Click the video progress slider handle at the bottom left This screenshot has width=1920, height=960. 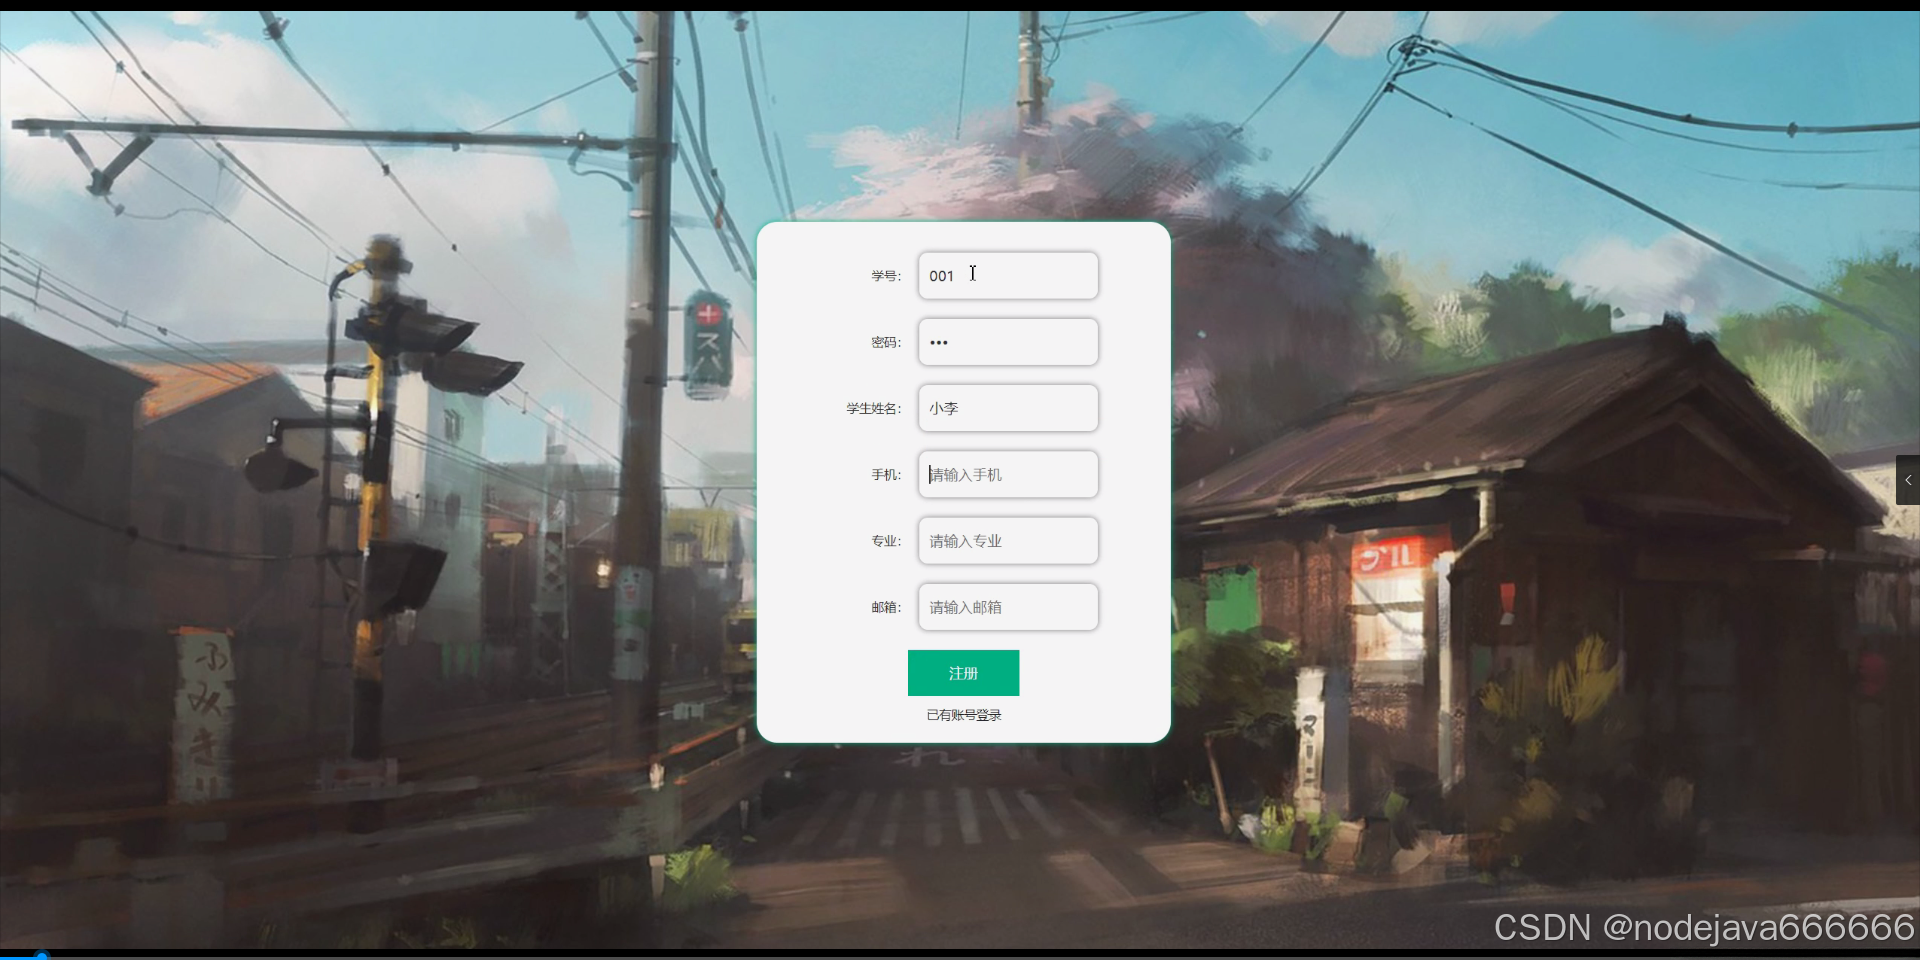(42, 956)
